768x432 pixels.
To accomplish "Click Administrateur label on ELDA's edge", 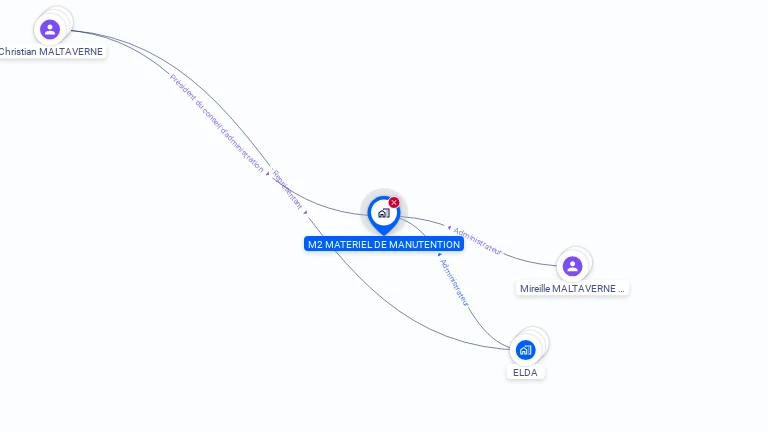I will click(x=455, y=283).
